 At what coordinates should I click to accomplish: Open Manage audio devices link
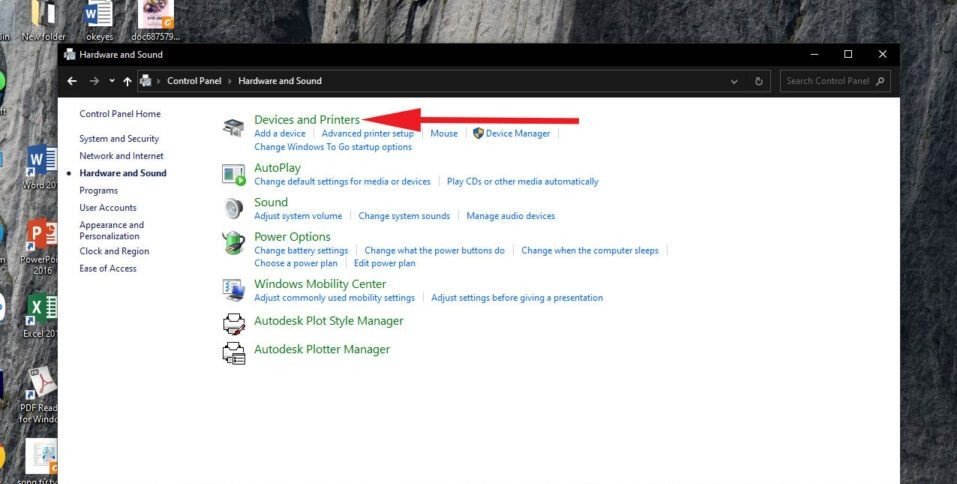[510, 216]
